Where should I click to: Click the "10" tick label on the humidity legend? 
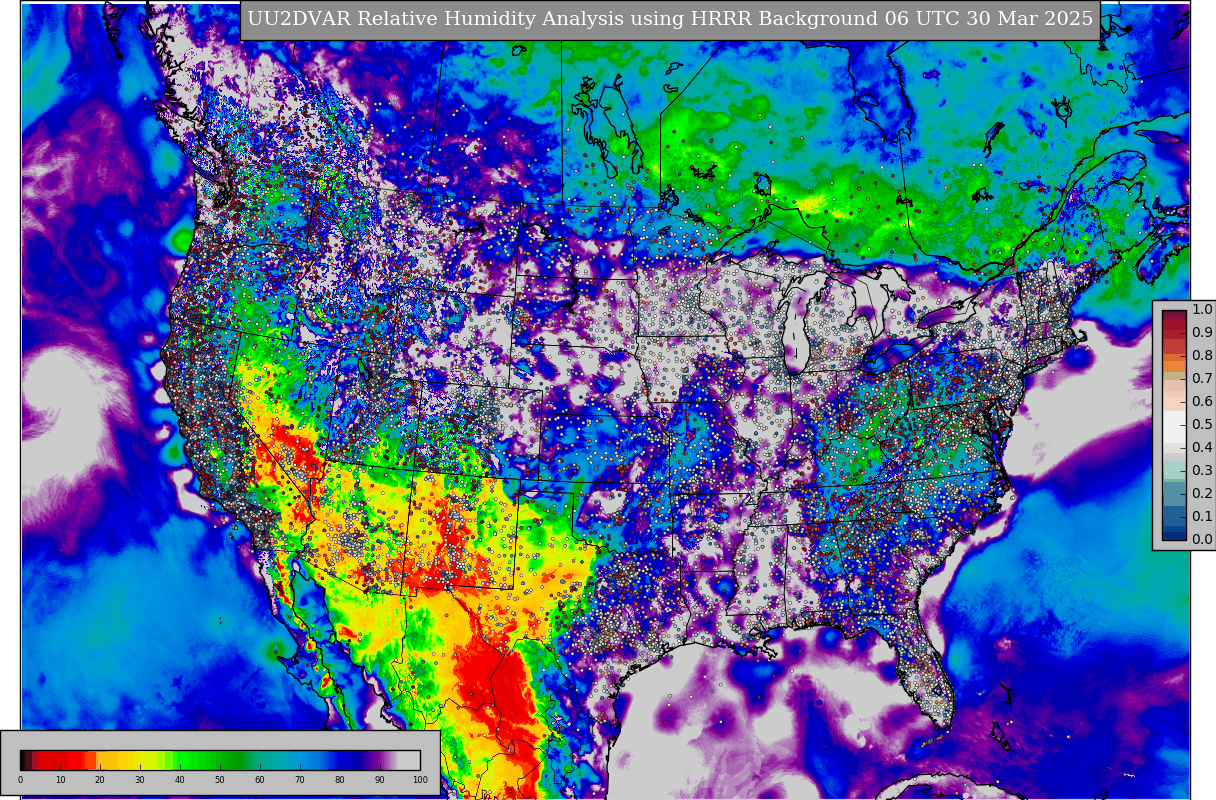(60, 780)
